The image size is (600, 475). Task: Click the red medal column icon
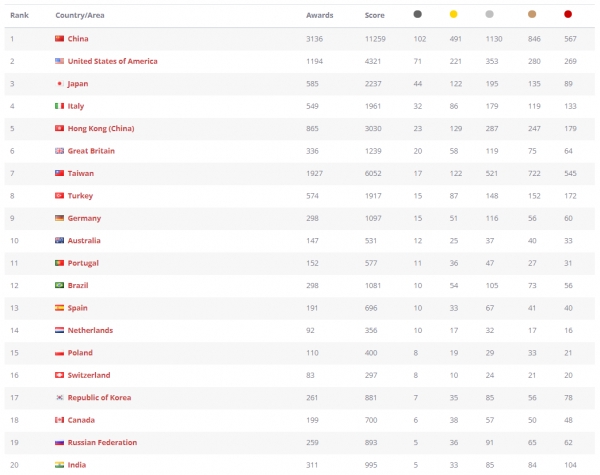[568, 14]
